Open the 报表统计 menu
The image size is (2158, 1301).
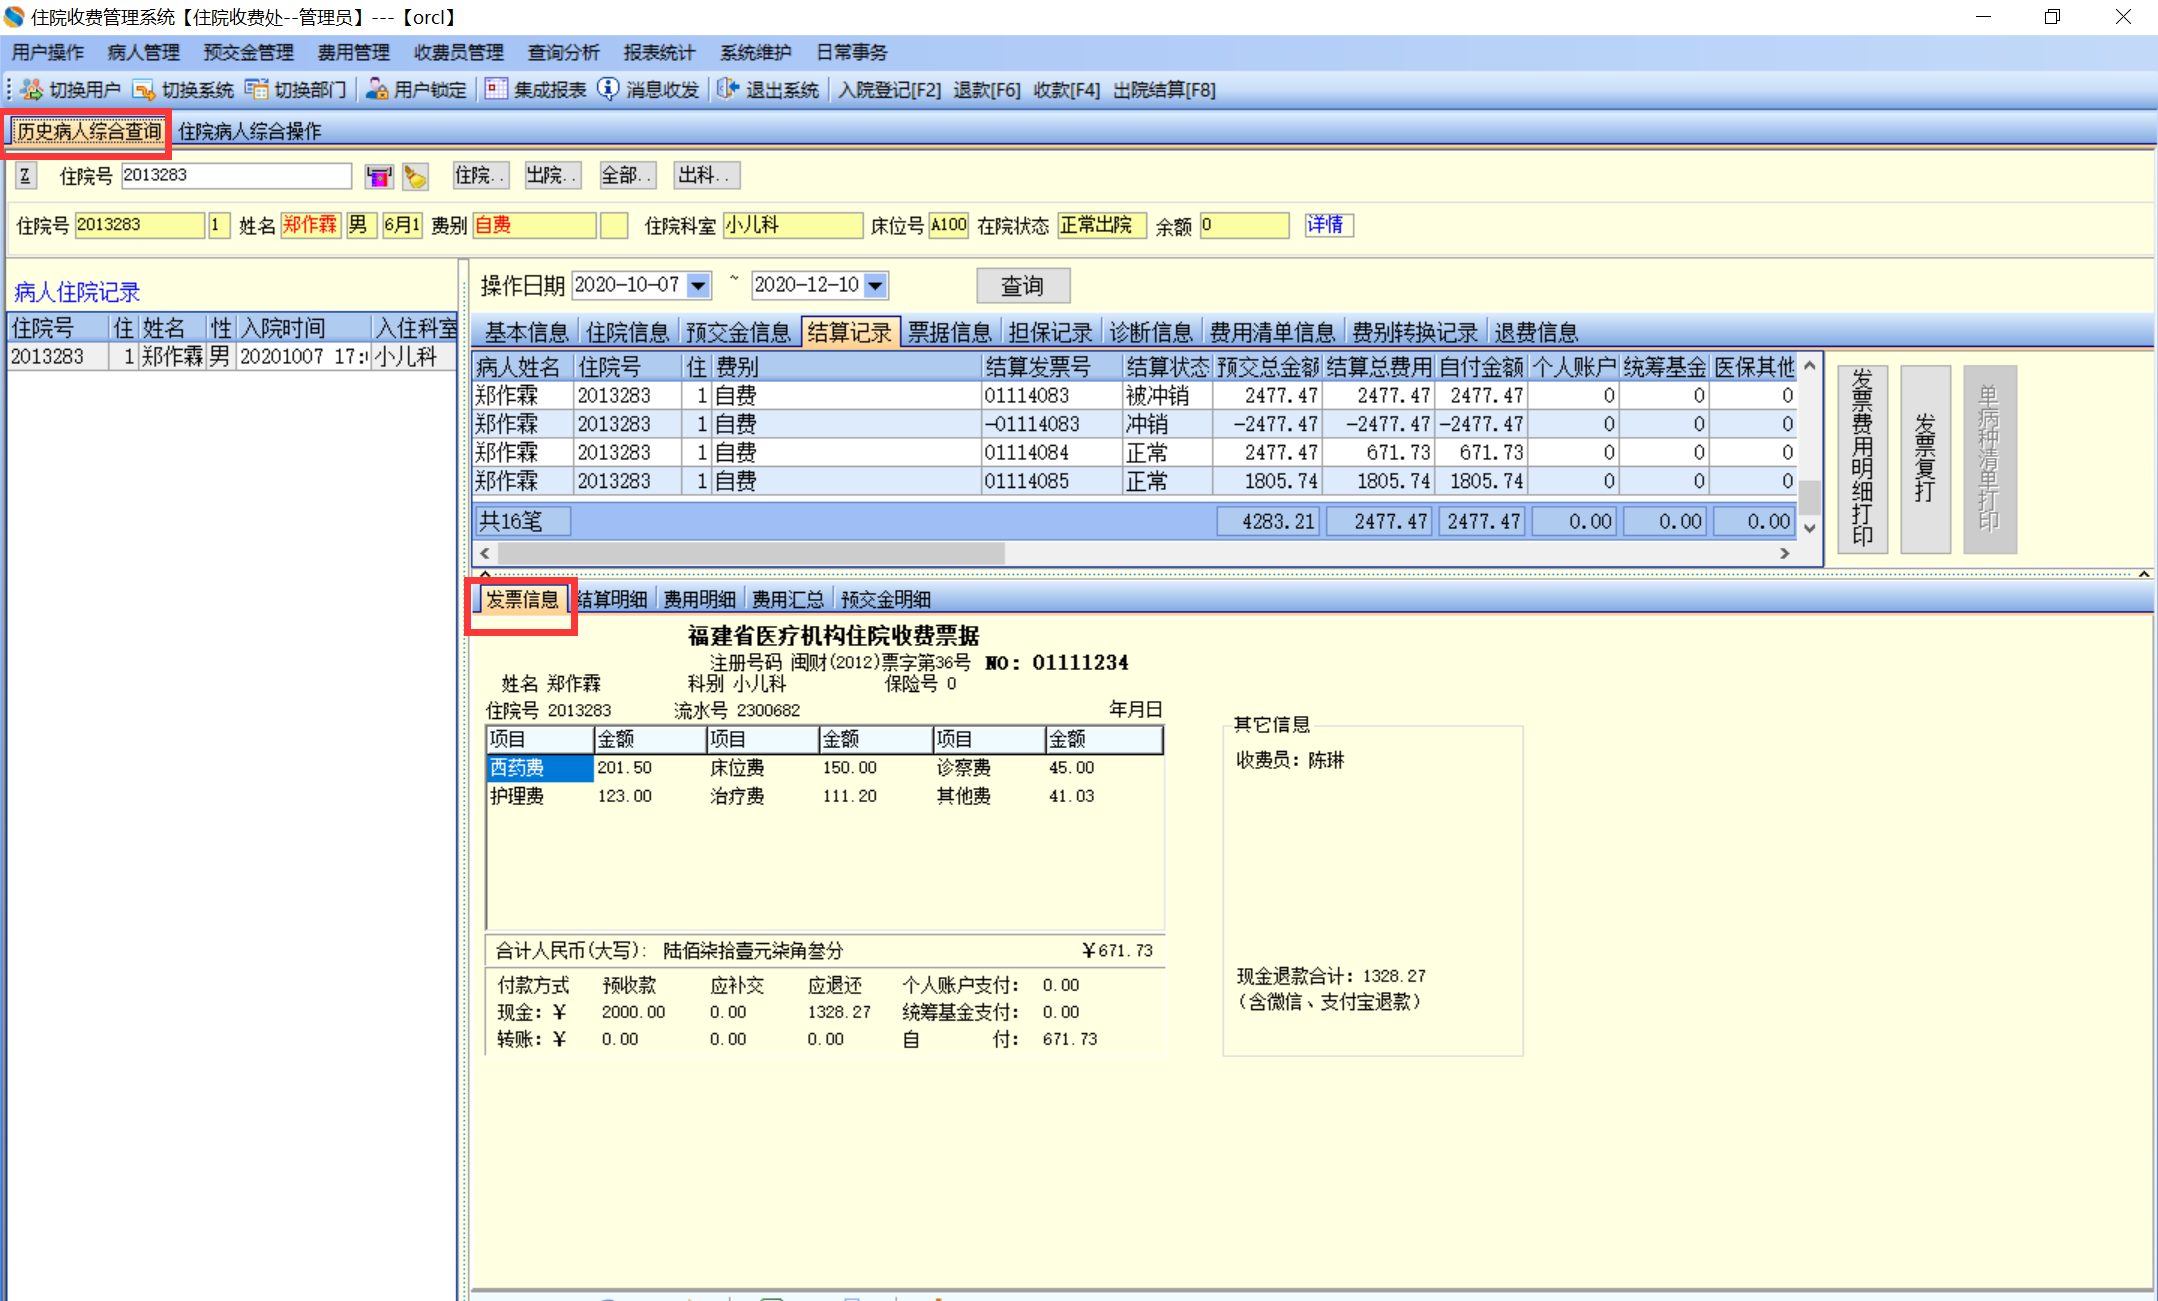pos(658,52)
